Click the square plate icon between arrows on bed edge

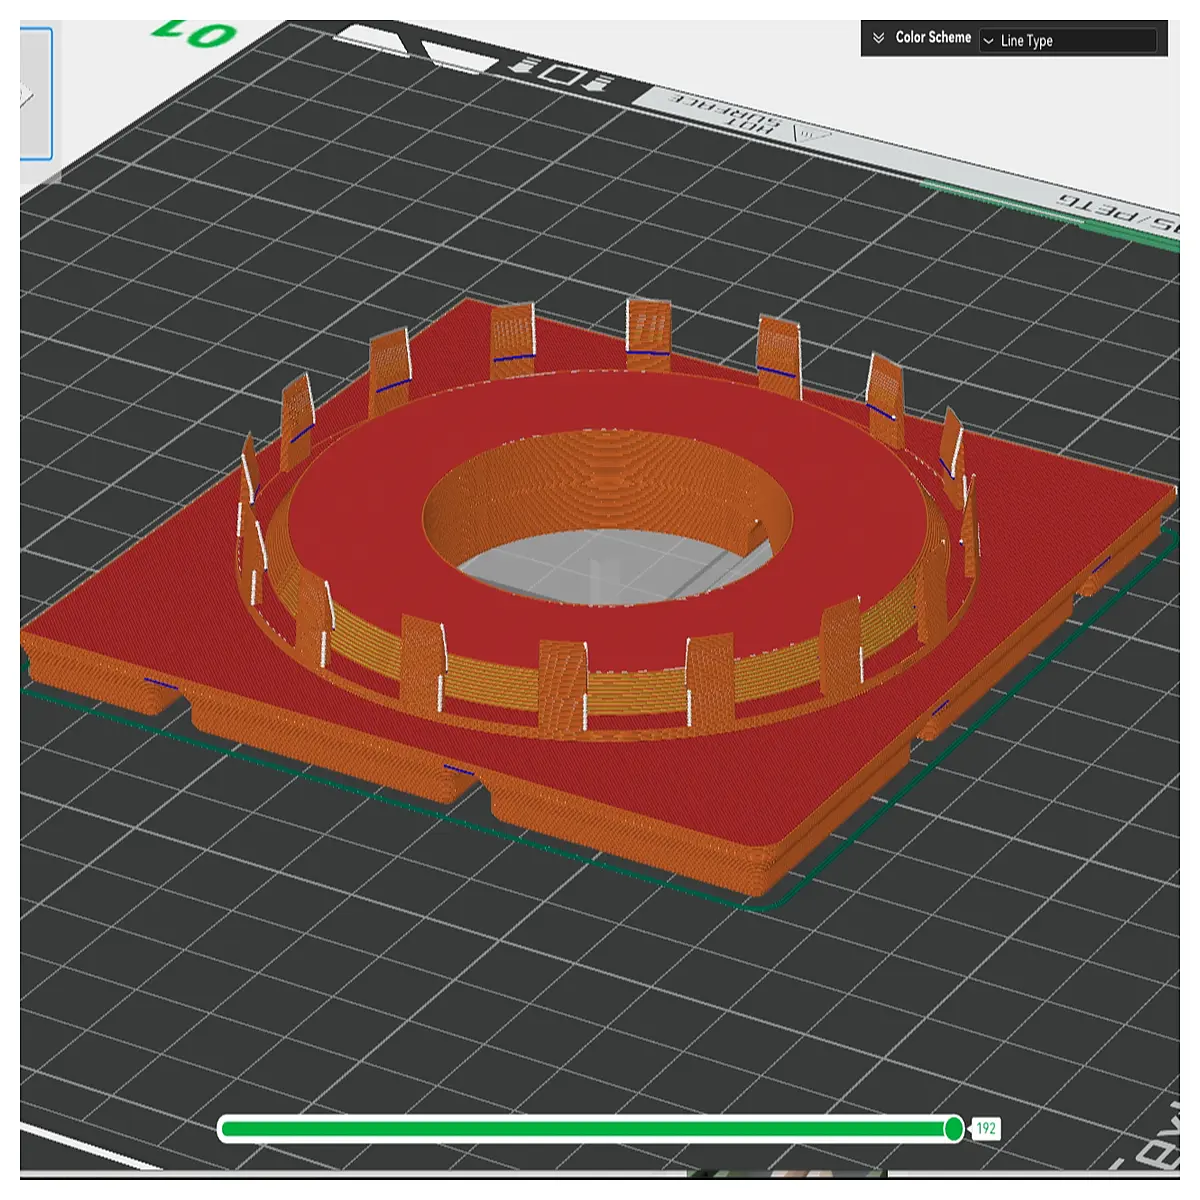[560, 73]
